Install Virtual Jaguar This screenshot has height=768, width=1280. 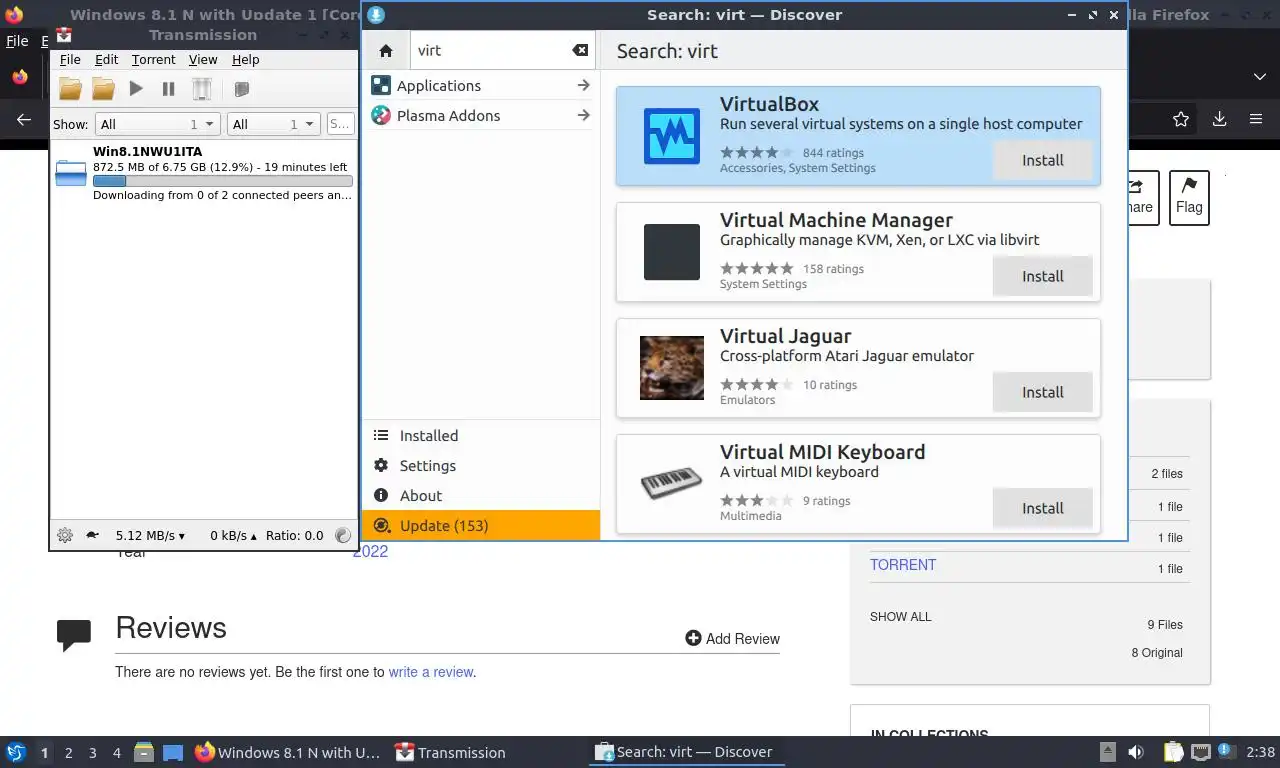[x=1042, y=392]
